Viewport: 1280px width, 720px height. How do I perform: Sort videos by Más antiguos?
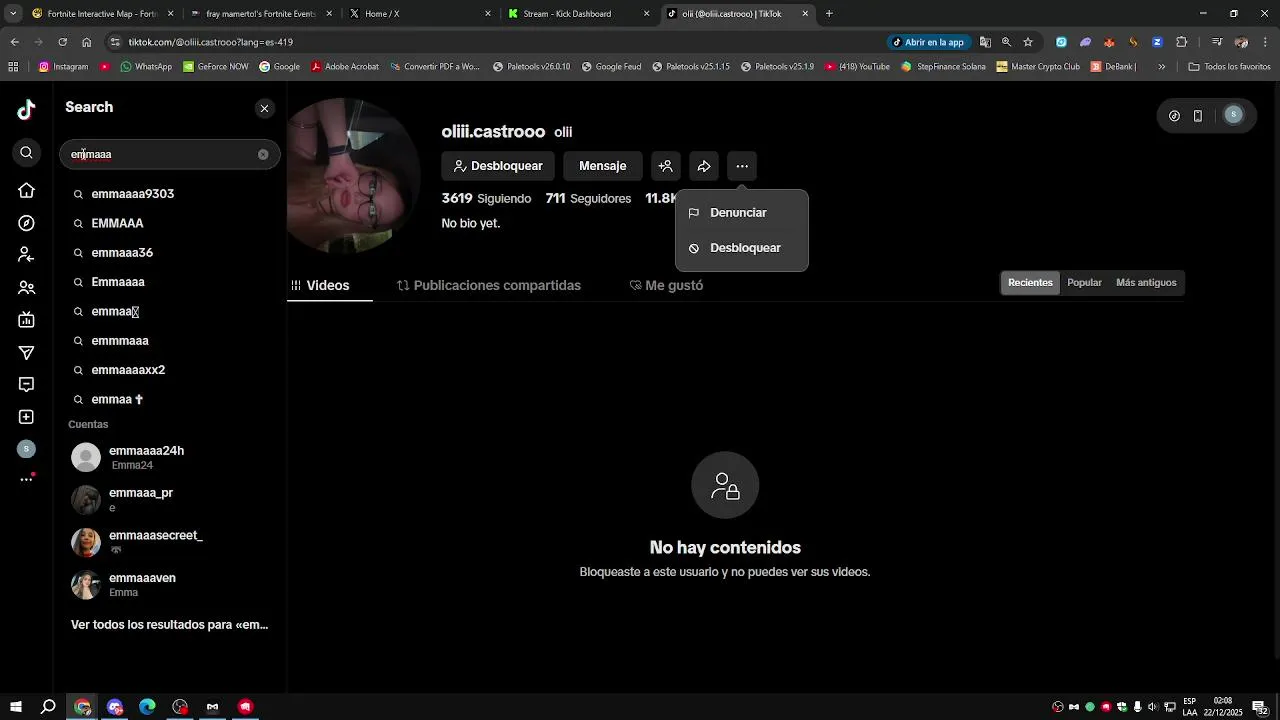[1146, 283]
